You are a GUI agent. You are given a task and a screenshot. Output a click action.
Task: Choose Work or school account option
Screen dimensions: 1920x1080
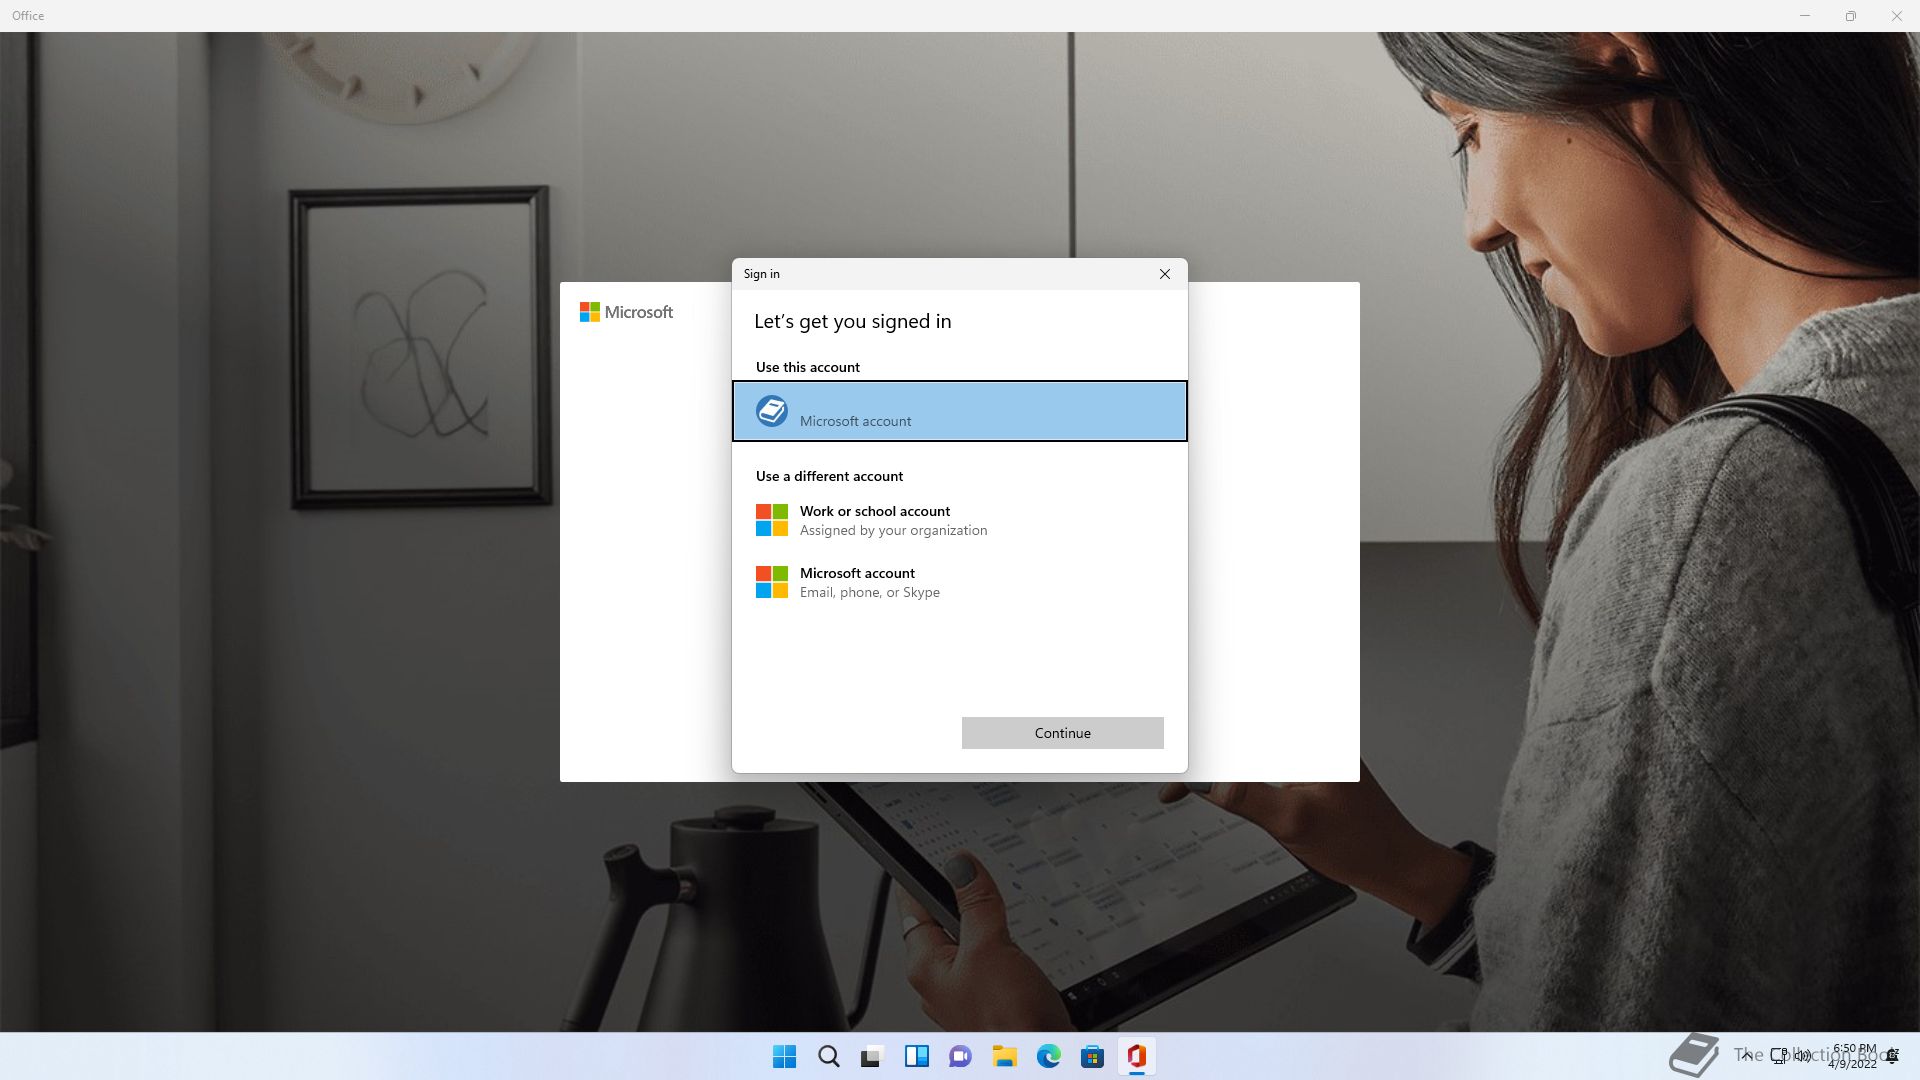pos(960,520)
